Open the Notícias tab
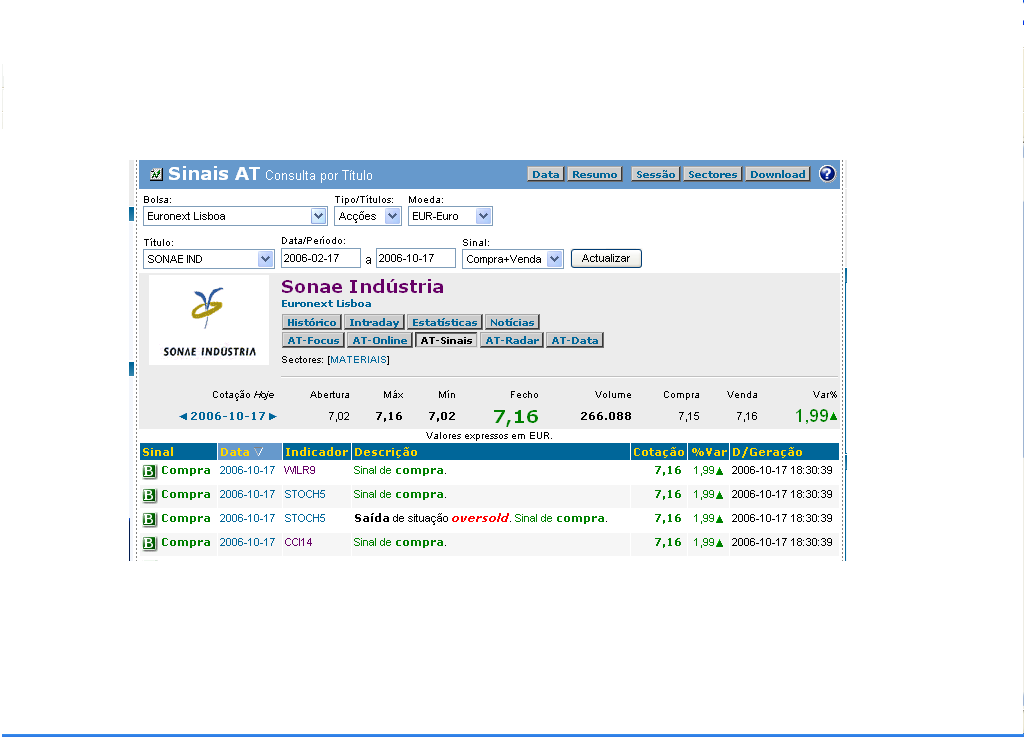Image resolution: width=1024 pixels, height=738 pixels. [512, 322]
